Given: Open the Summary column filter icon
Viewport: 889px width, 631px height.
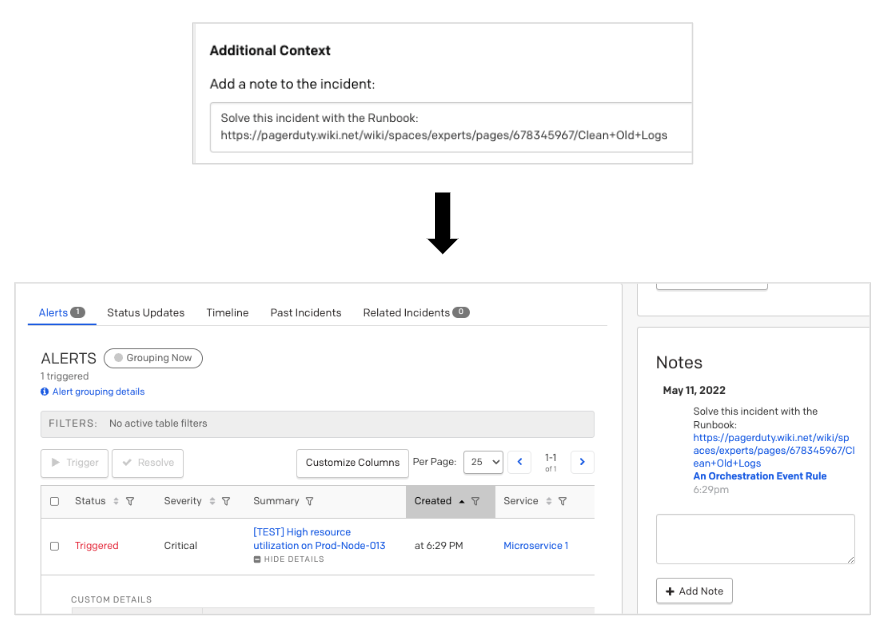Looking at the screenshot, I should [x=309, y=501].
